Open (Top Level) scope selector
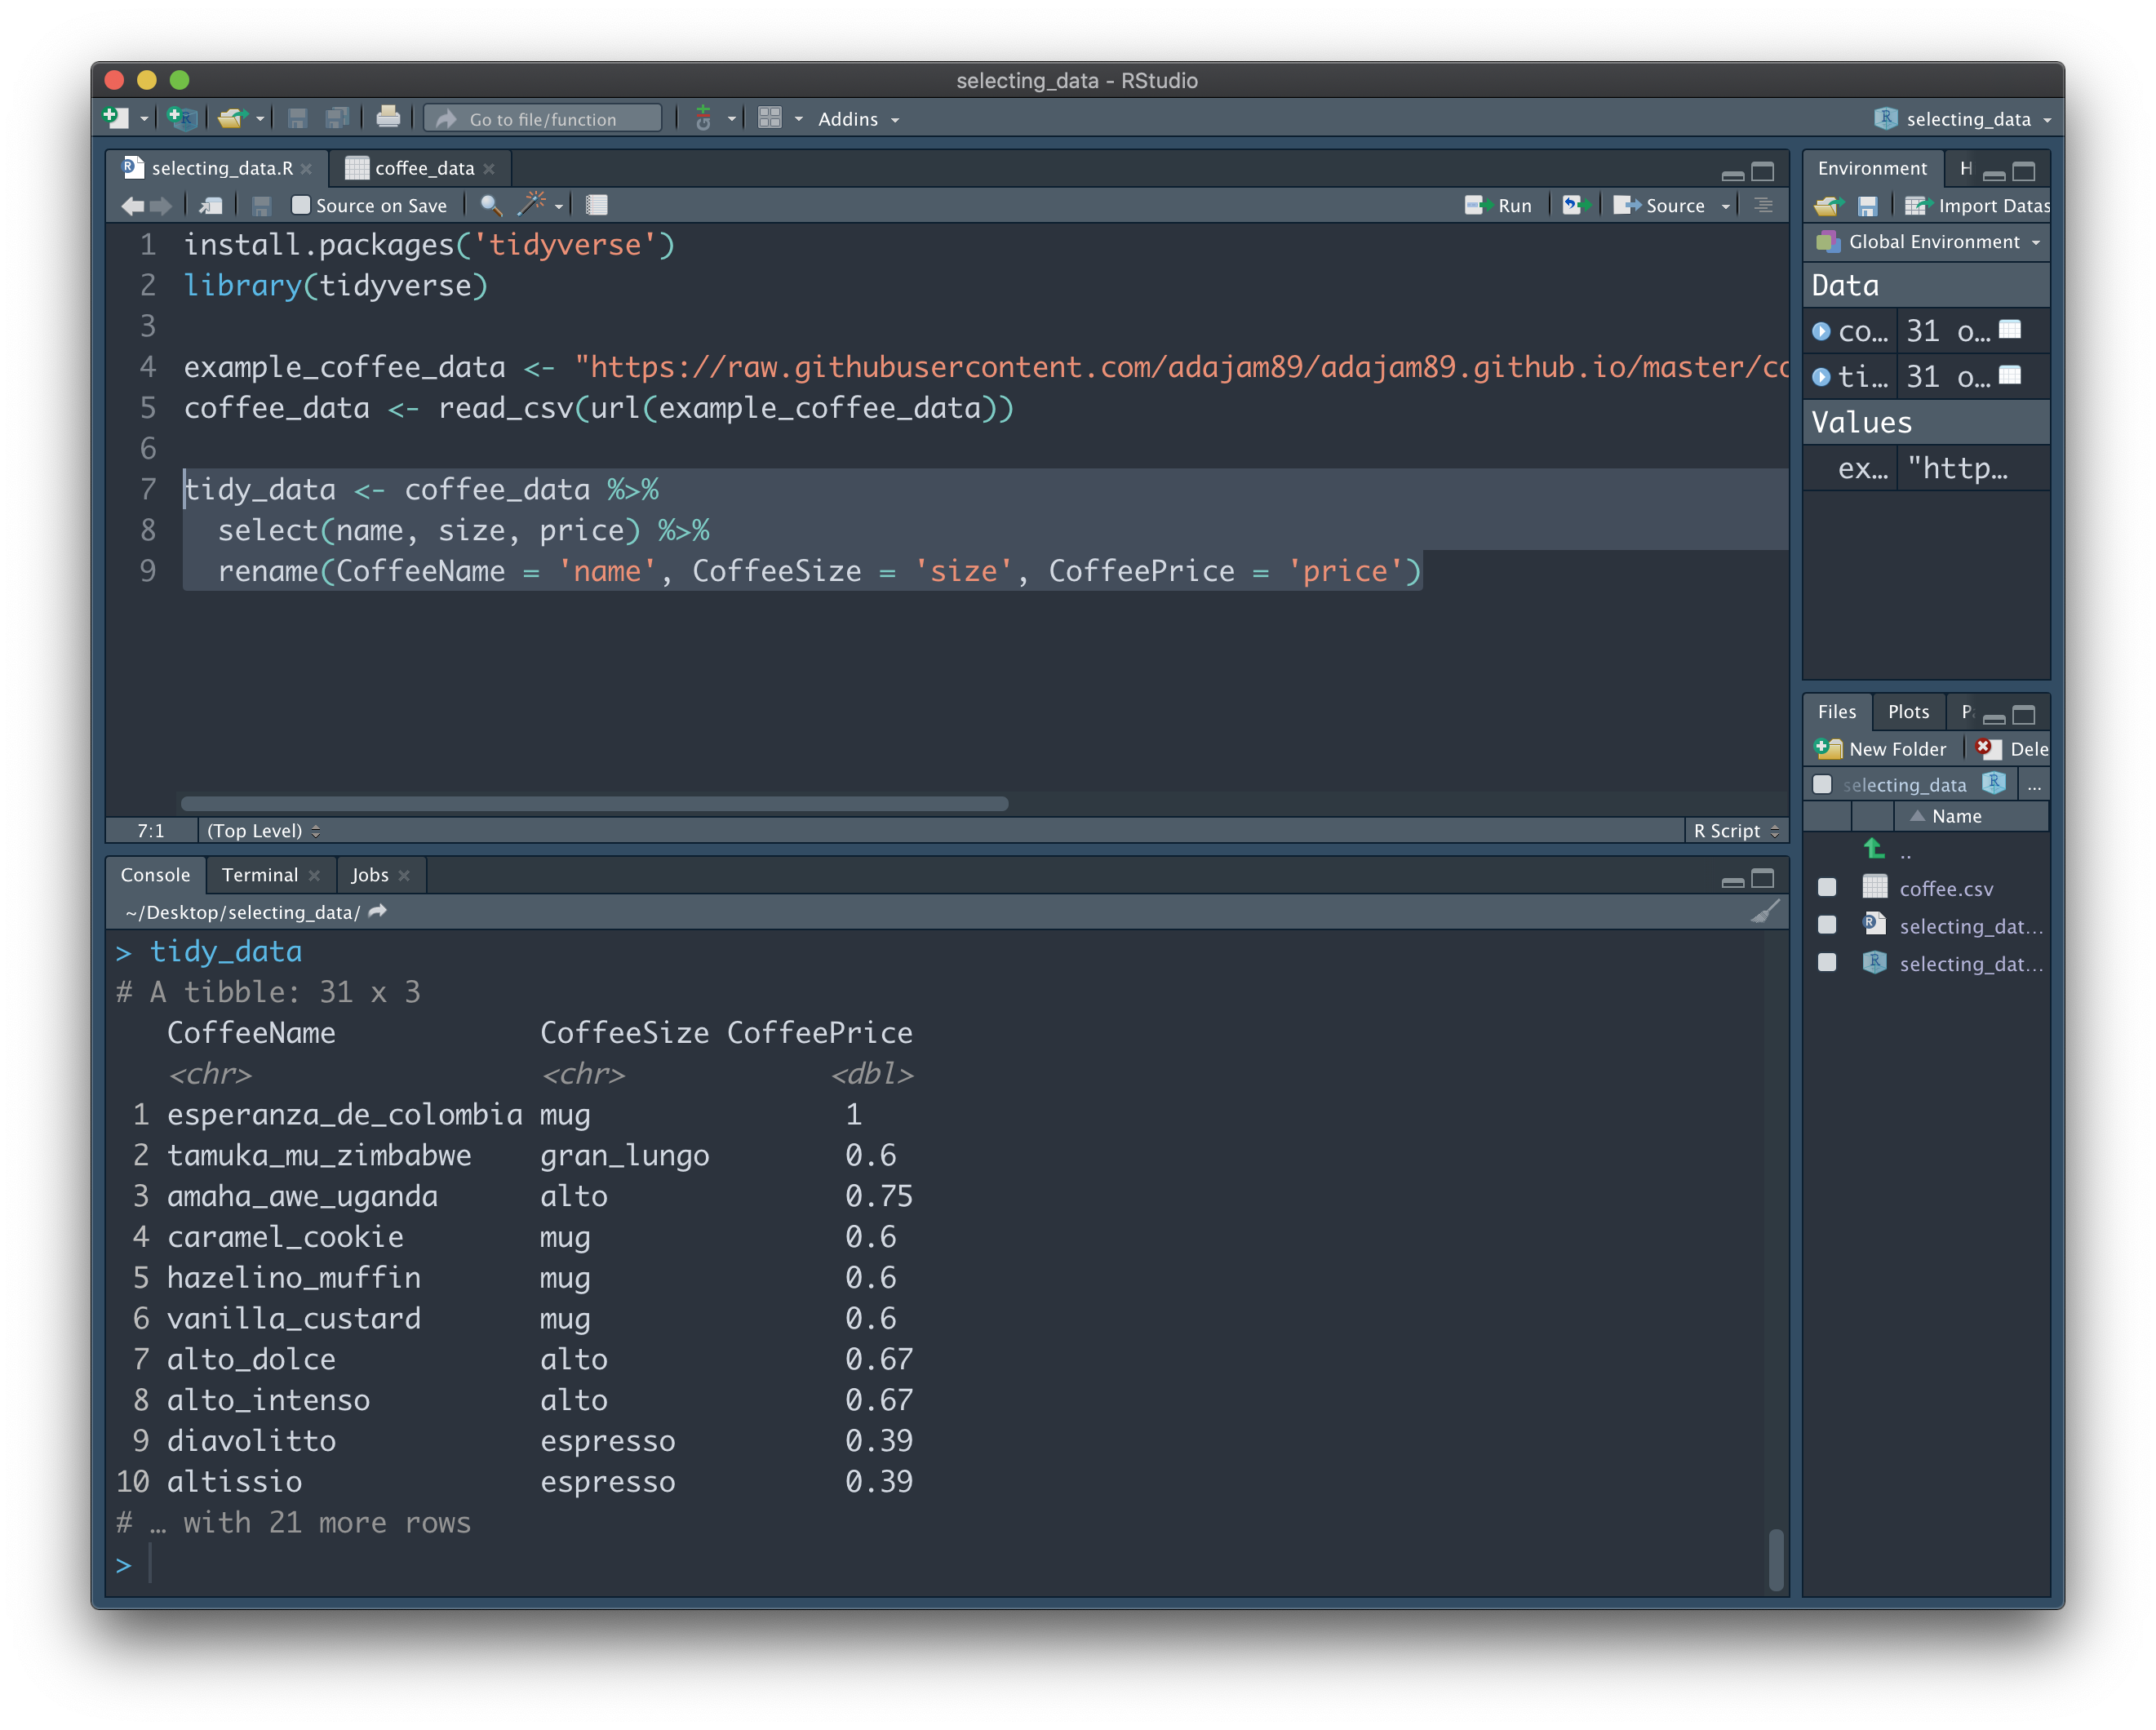2156x1730 pixels. point(263,831)
